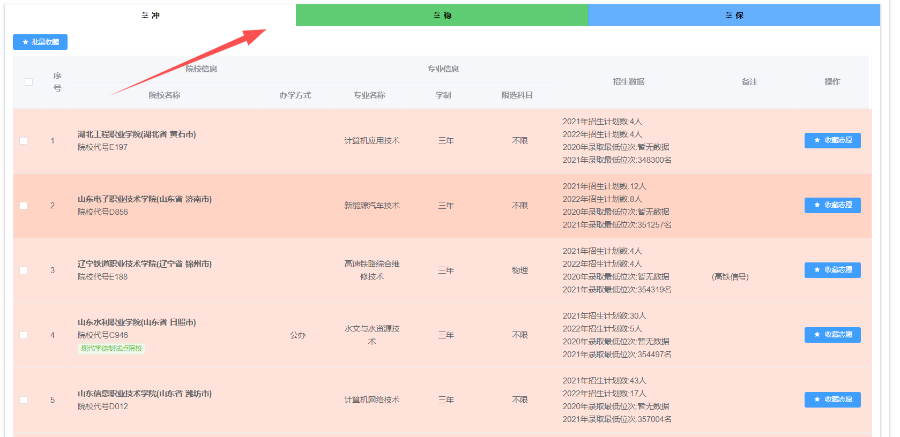Check the box for 山东水利职业学院 row
Screen dimensions: 900x437
[x=24, y=335]
